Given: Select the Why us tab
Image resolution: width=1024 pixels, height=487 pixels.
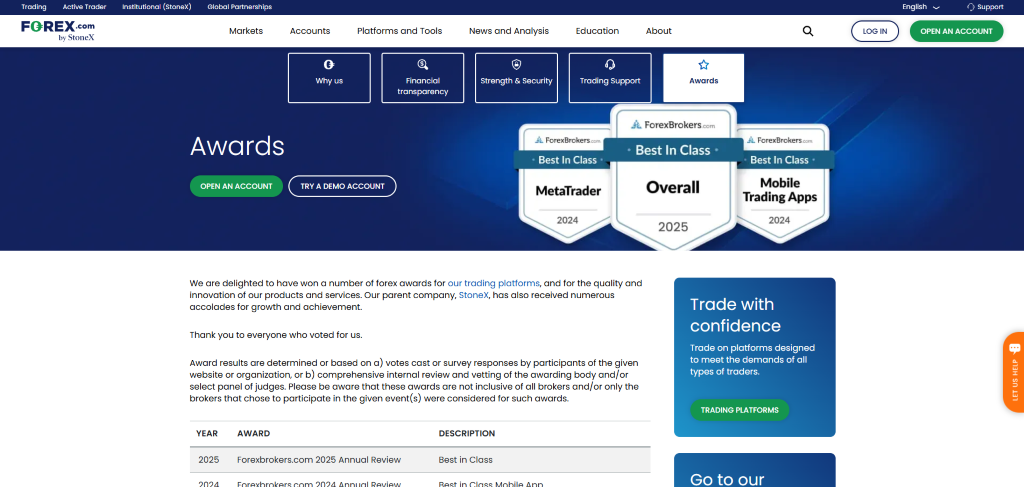Looking at the screenshot, I should click(329, 78).
